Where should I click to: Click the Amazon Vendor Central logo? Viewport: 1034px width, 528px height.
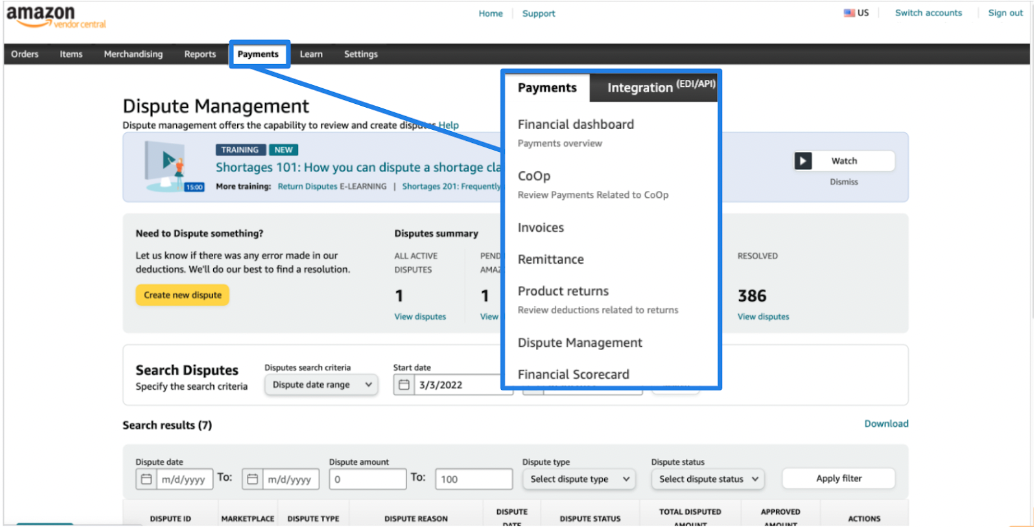(56, 17)
